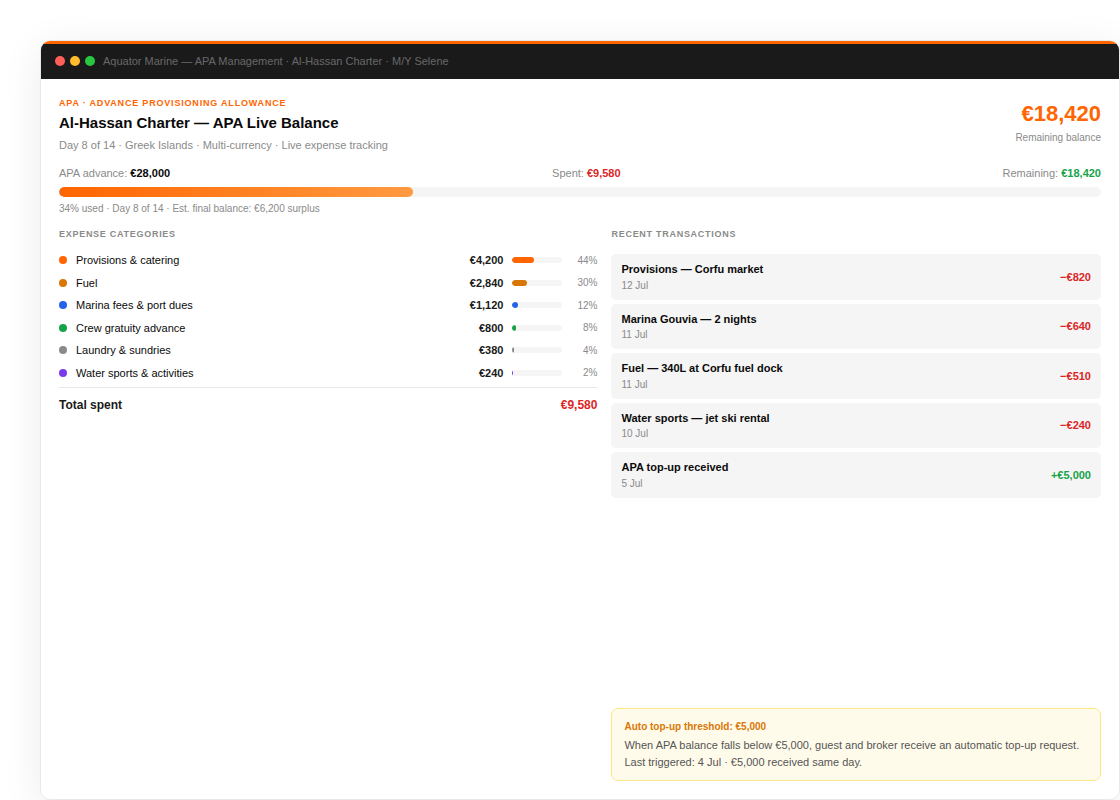Click the large €18,420 remaining balance figure
The image size is (1120, 800).
pos(1060,114)
